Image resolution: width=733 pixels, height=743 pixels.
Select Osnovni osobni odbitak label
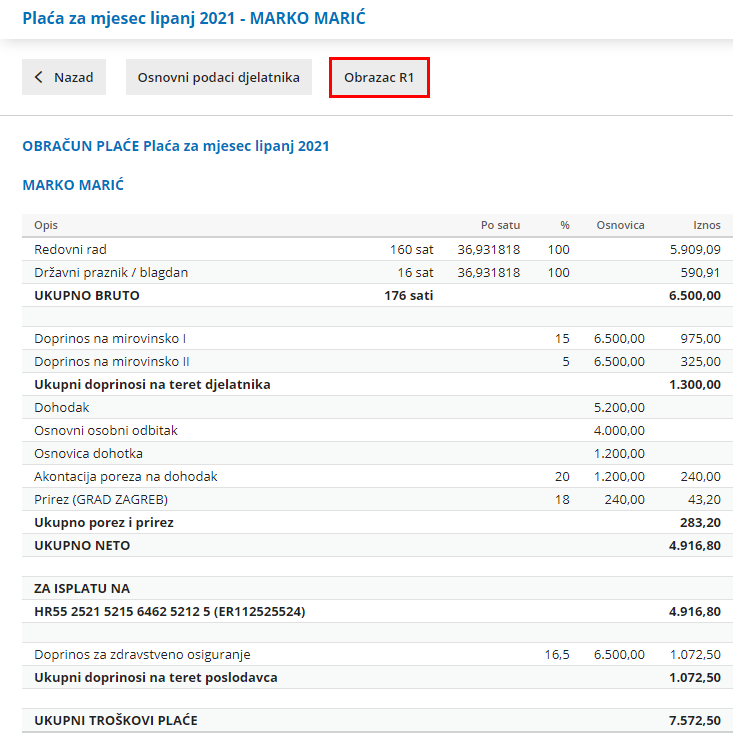(106, 430)
